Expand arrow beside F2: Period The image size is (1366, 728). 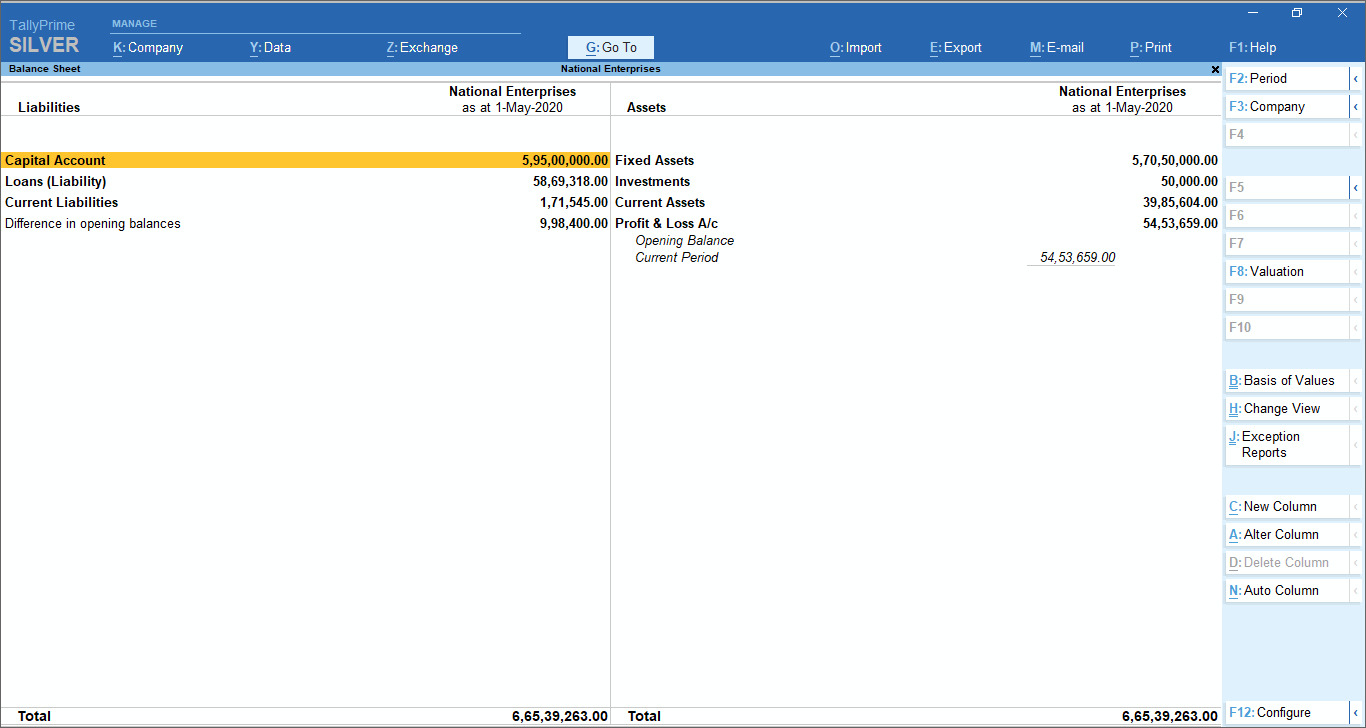pos(1356,78)
